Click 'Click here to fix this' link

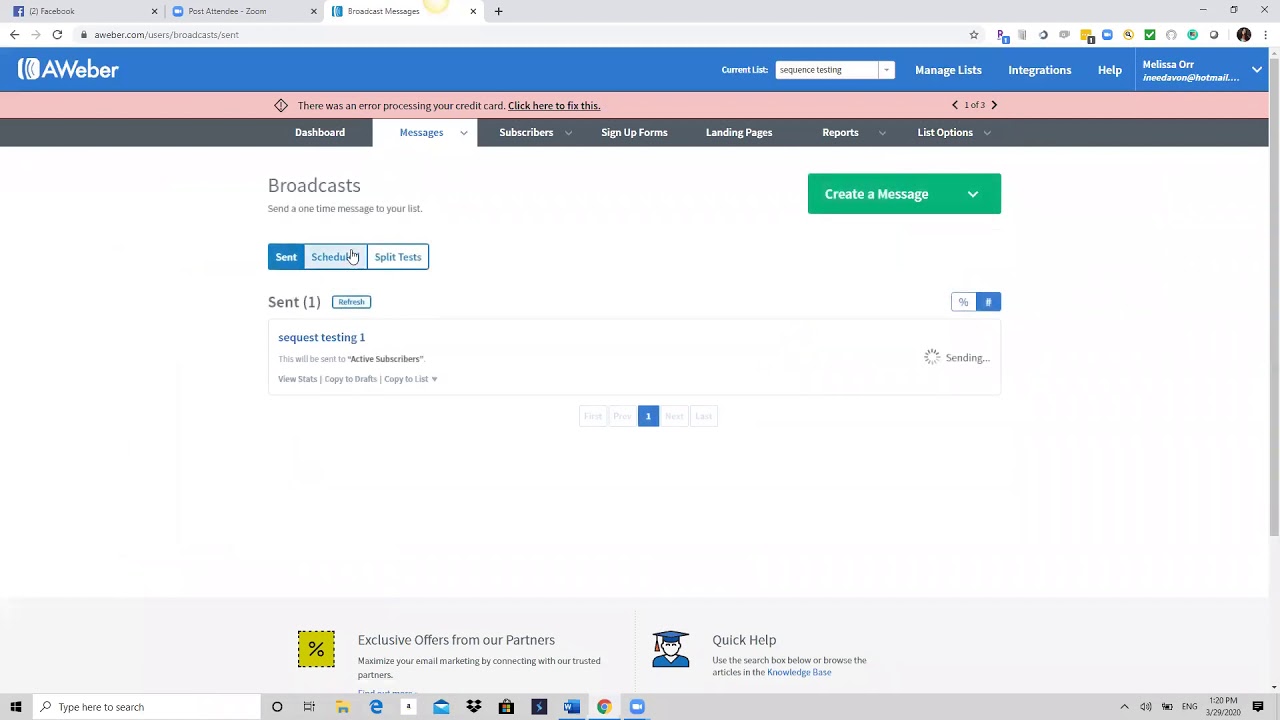tap(554, 105)
